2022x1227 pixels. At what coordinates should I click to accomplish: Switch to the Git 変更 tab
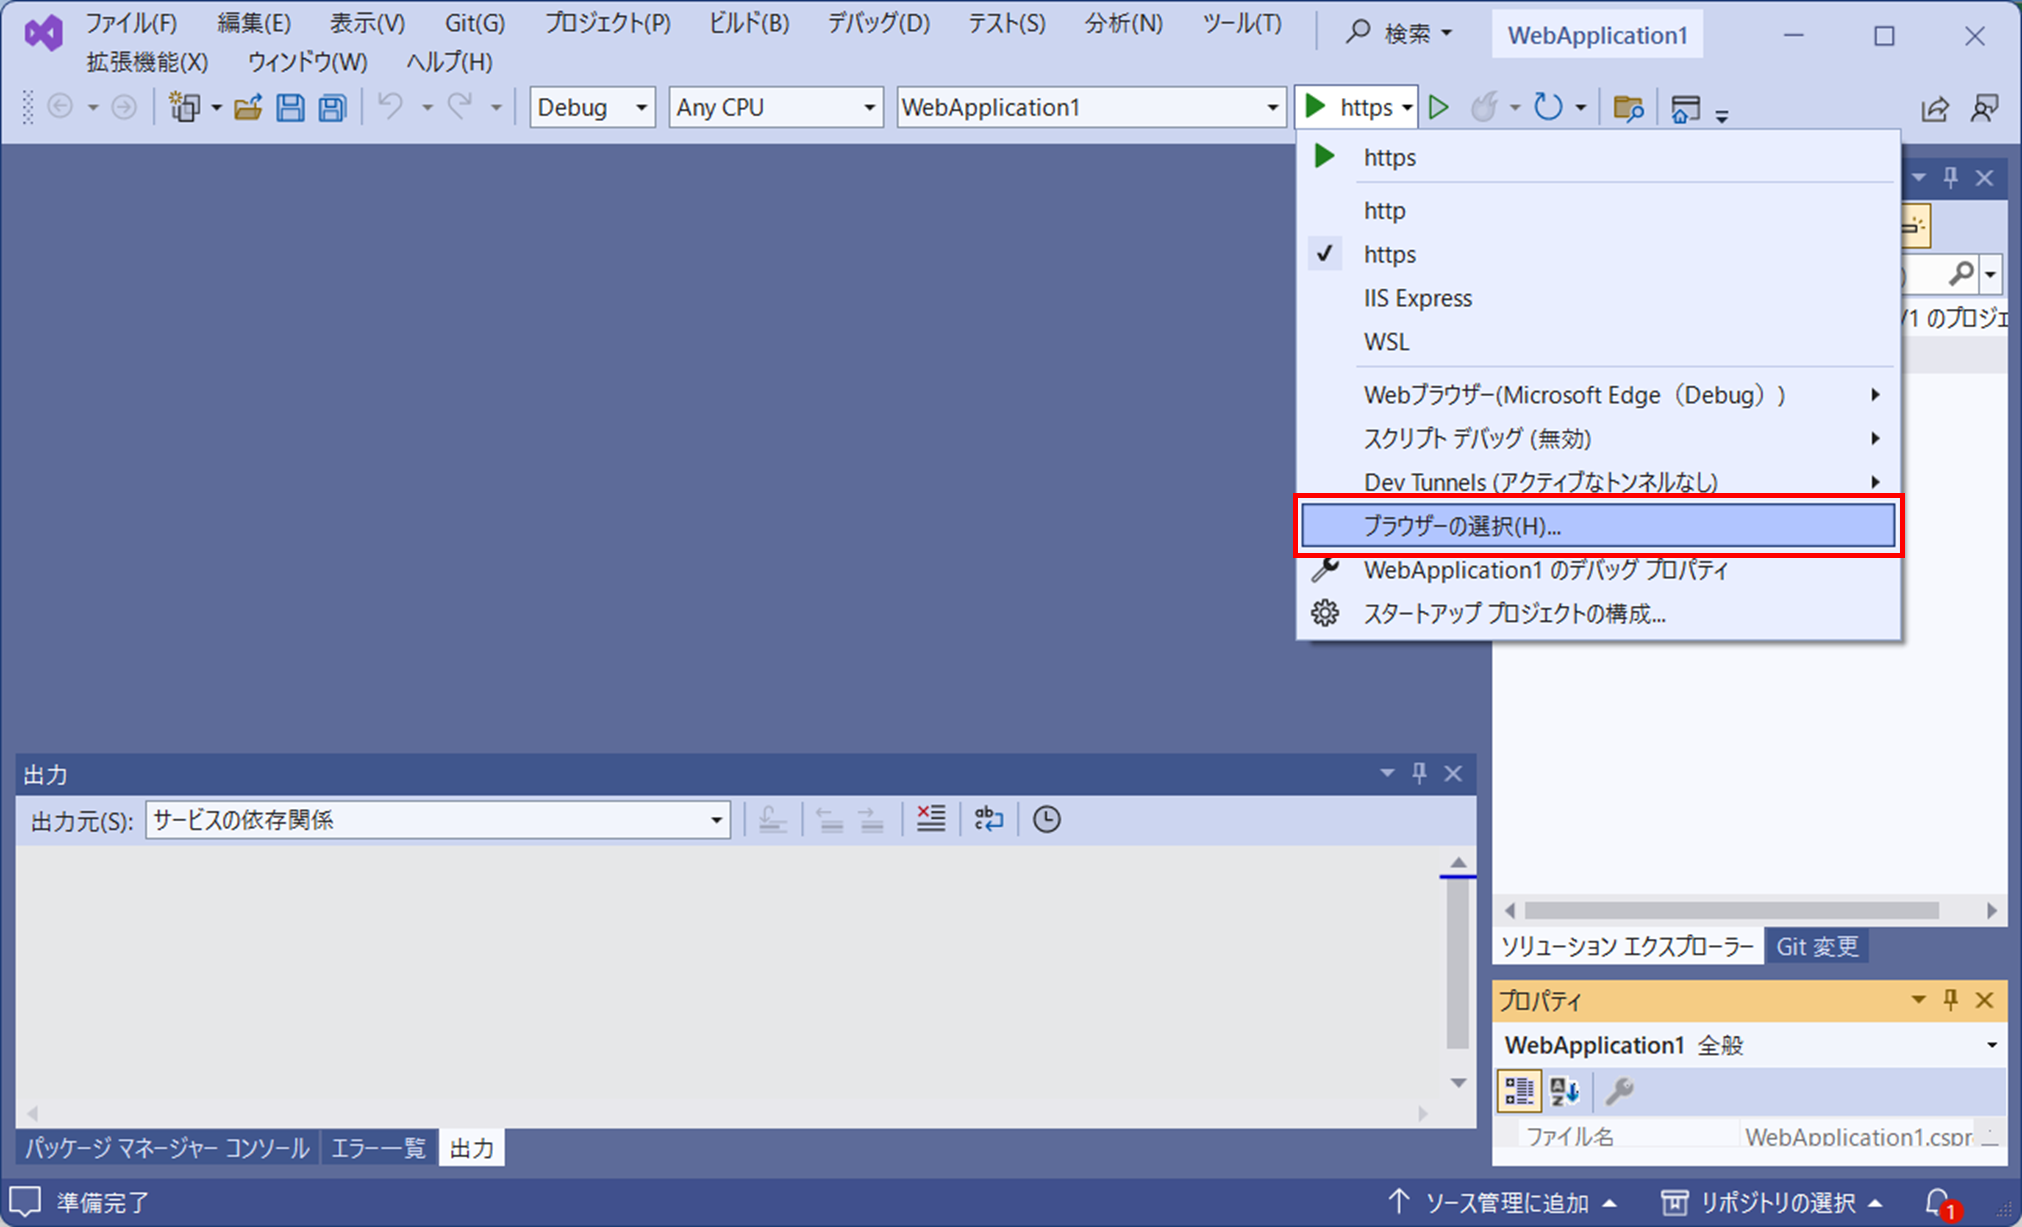pyautogui.click(x=1816, y=946)
